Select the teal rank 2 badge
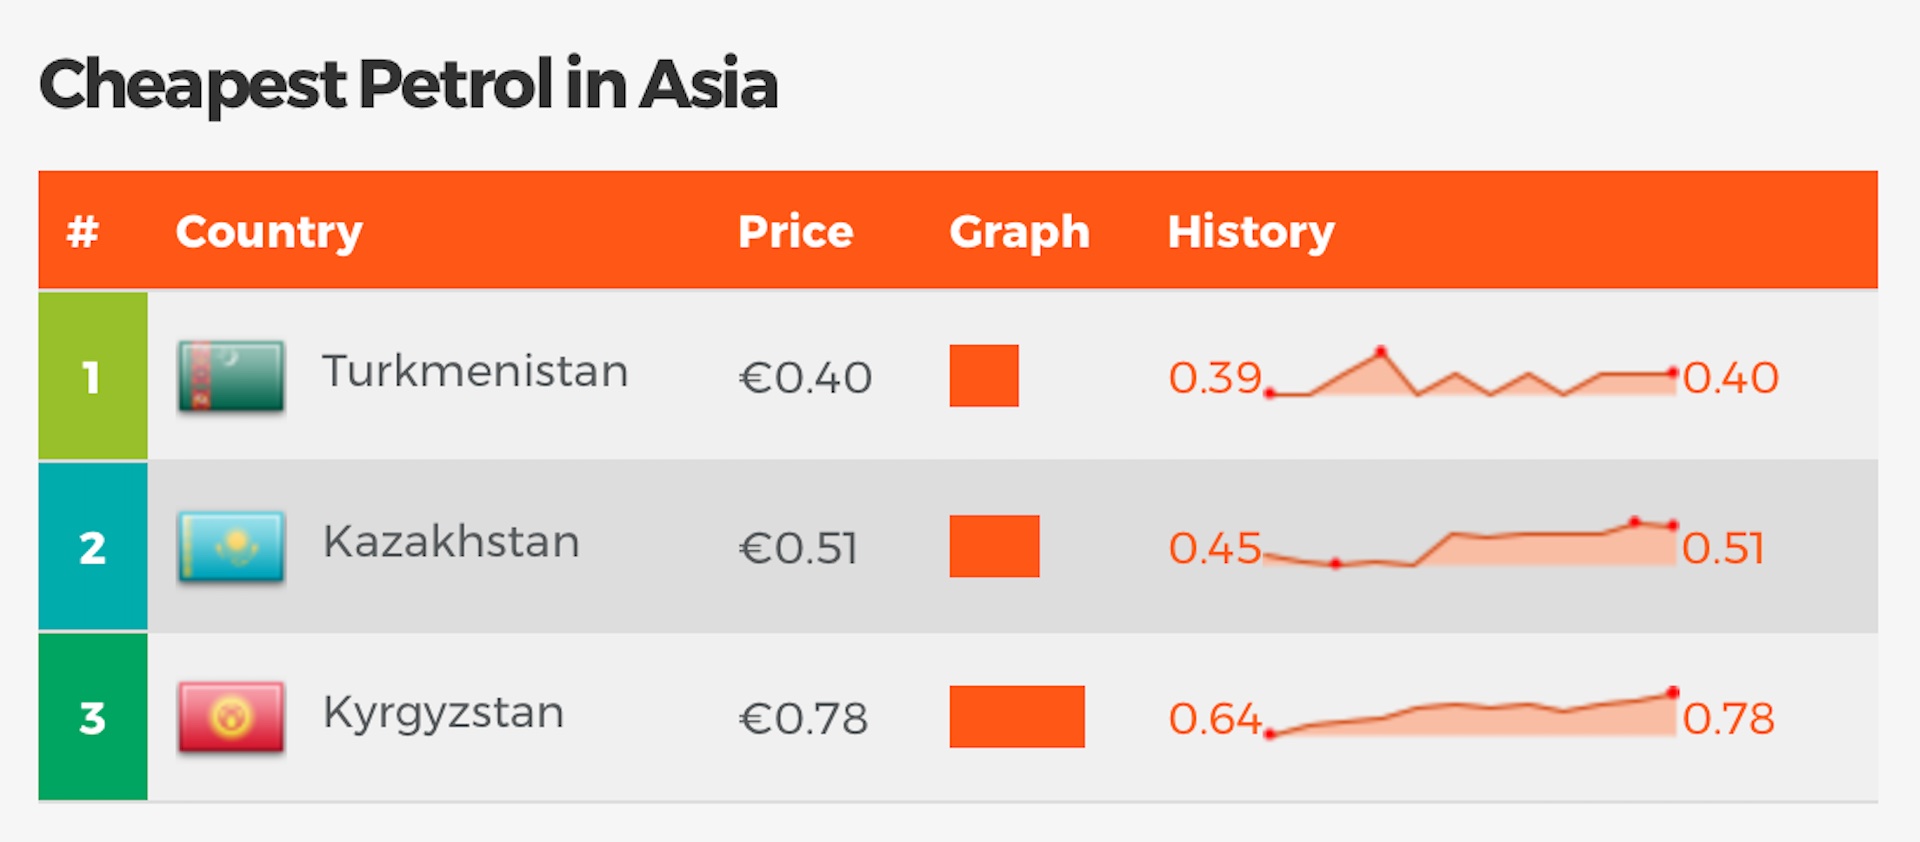 pos(93,546)
